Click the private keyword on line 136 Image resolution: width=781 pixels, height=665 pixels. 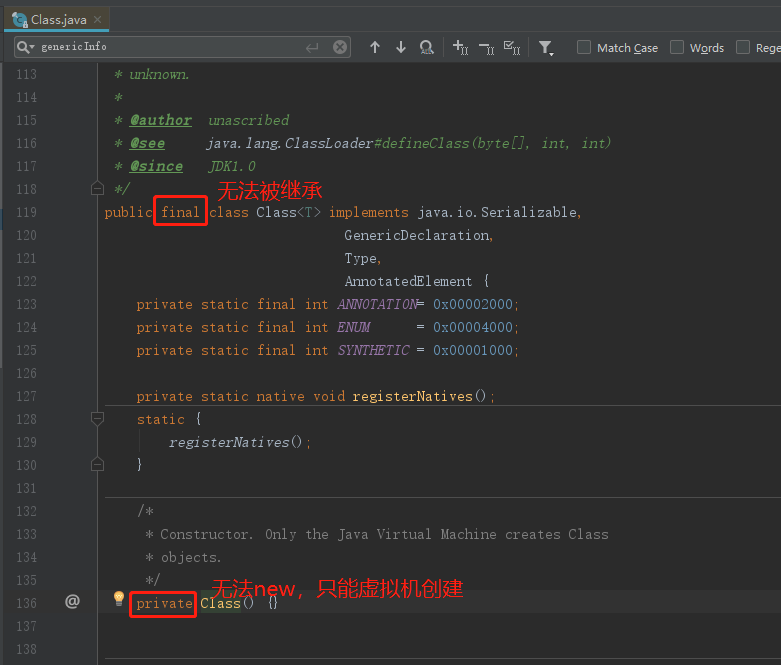[x=164, y=604]
